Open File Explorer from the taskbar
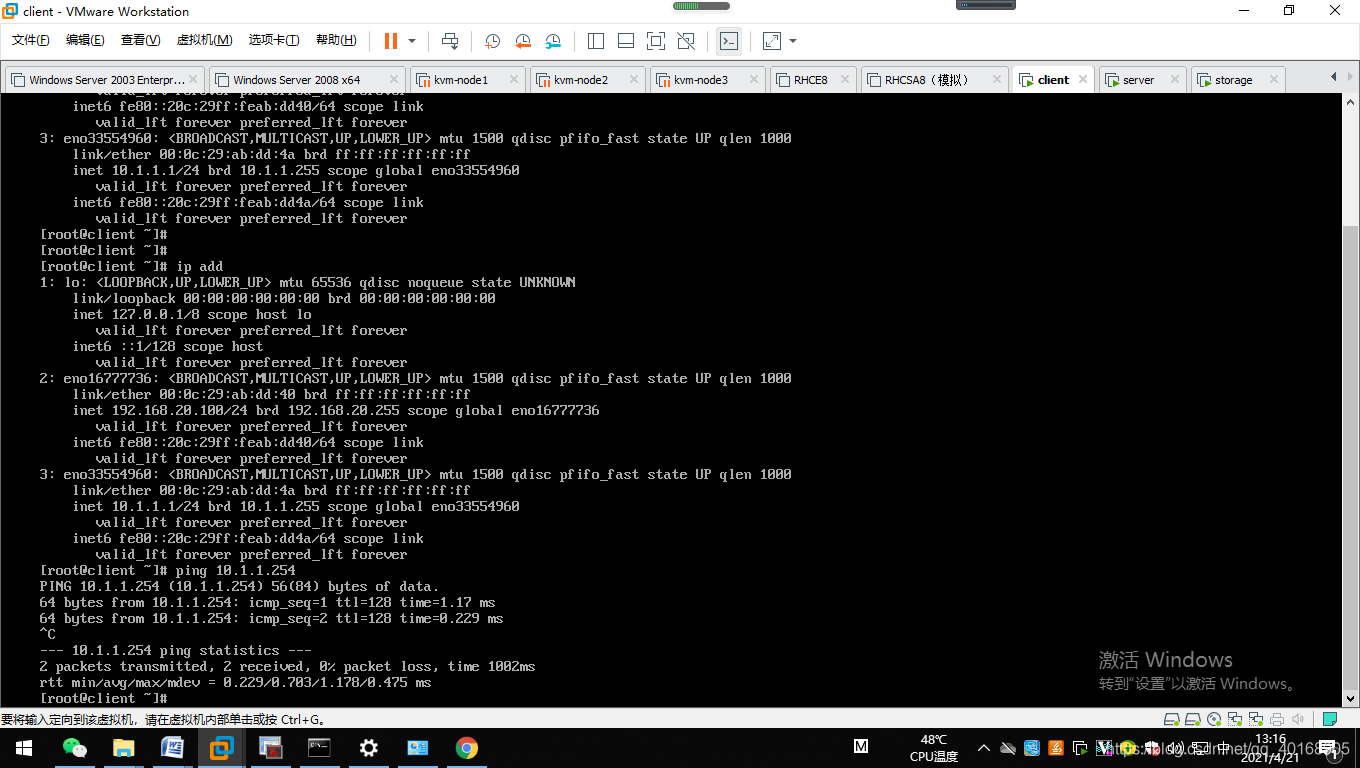Image resolution: width=1360 pixels, height=768 pixels. [124, 747]
